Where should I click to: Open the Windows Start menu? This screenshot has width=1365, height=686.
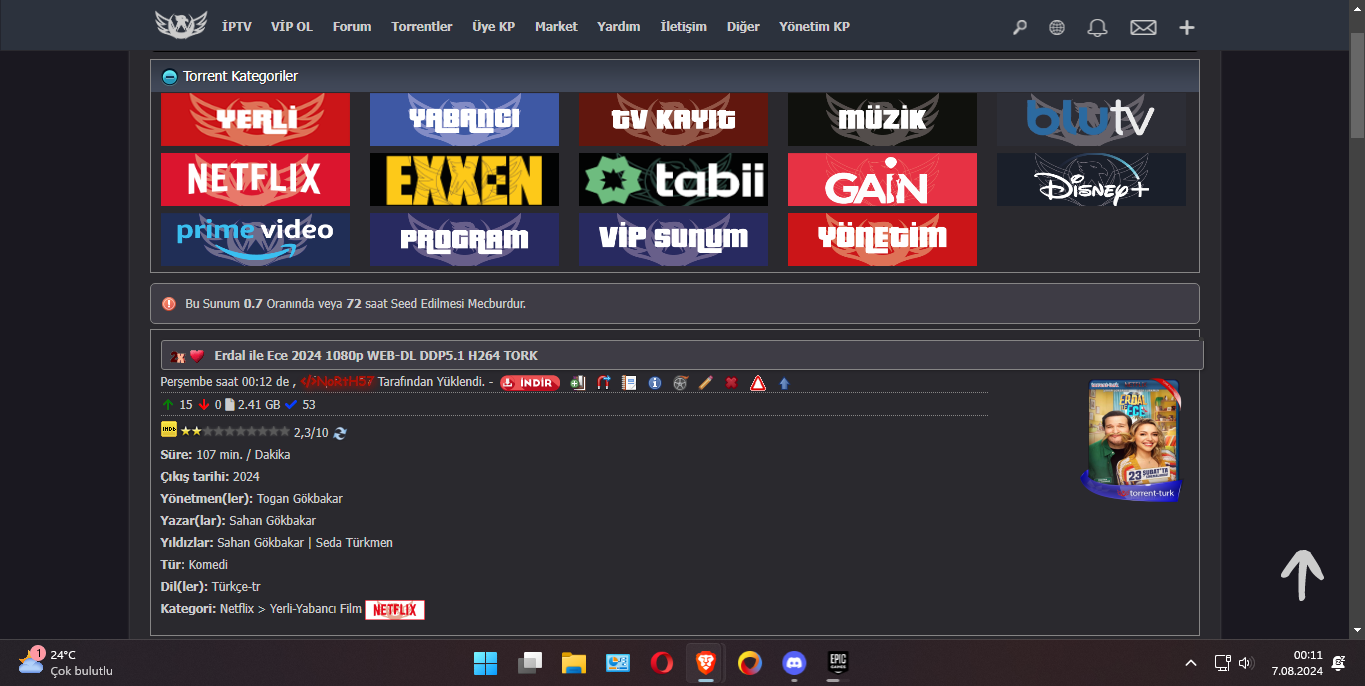coord(485,663)
